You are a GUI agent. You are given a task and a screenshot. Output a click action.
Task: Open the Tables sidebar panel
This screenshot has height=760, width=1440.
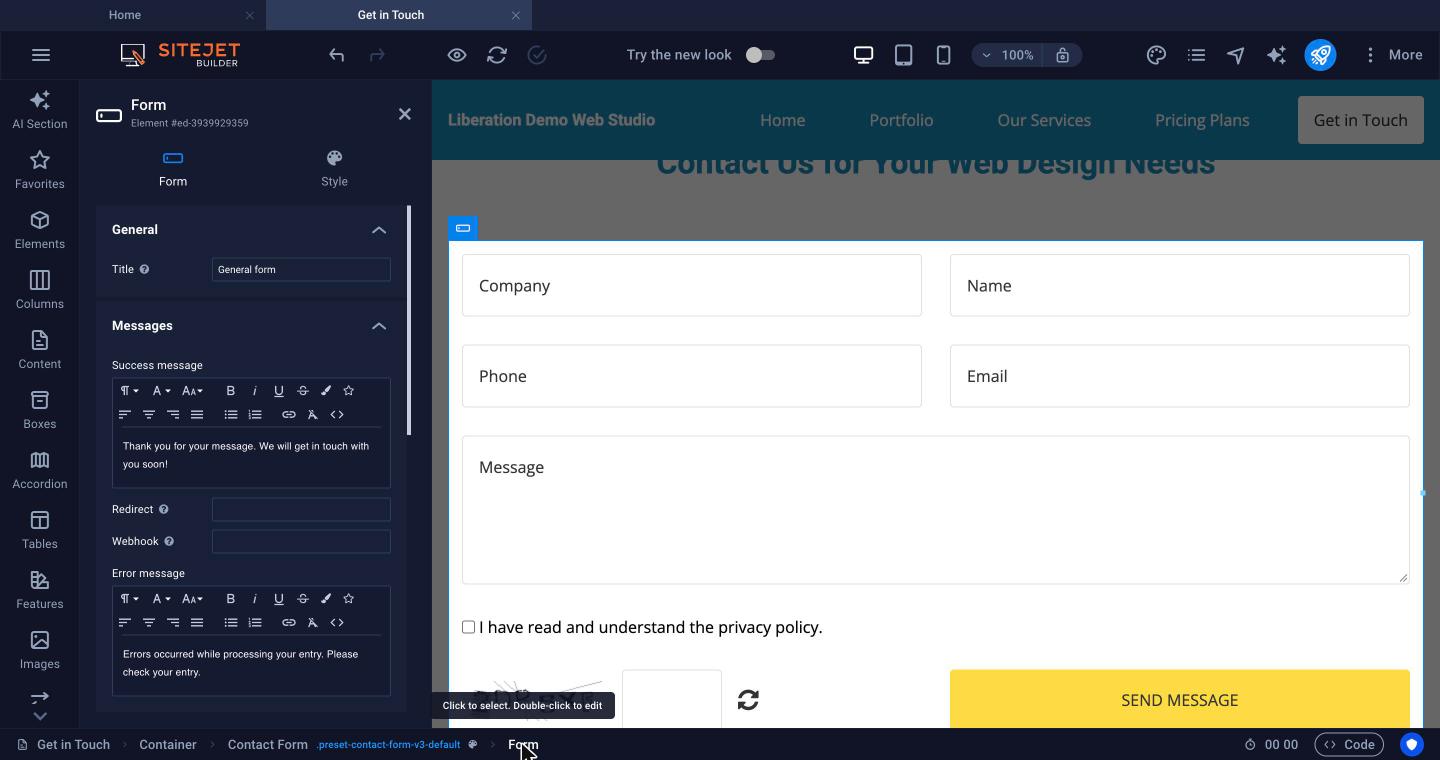coord(40,530)
